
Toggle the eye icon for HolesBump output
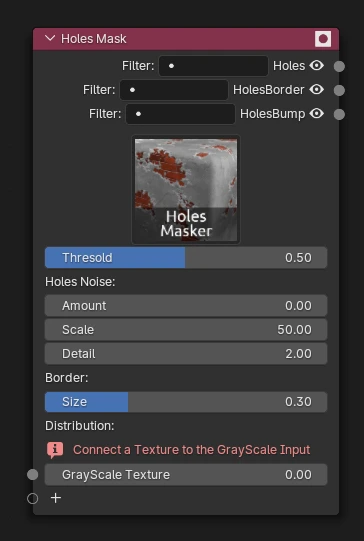[x=316, y=113]
